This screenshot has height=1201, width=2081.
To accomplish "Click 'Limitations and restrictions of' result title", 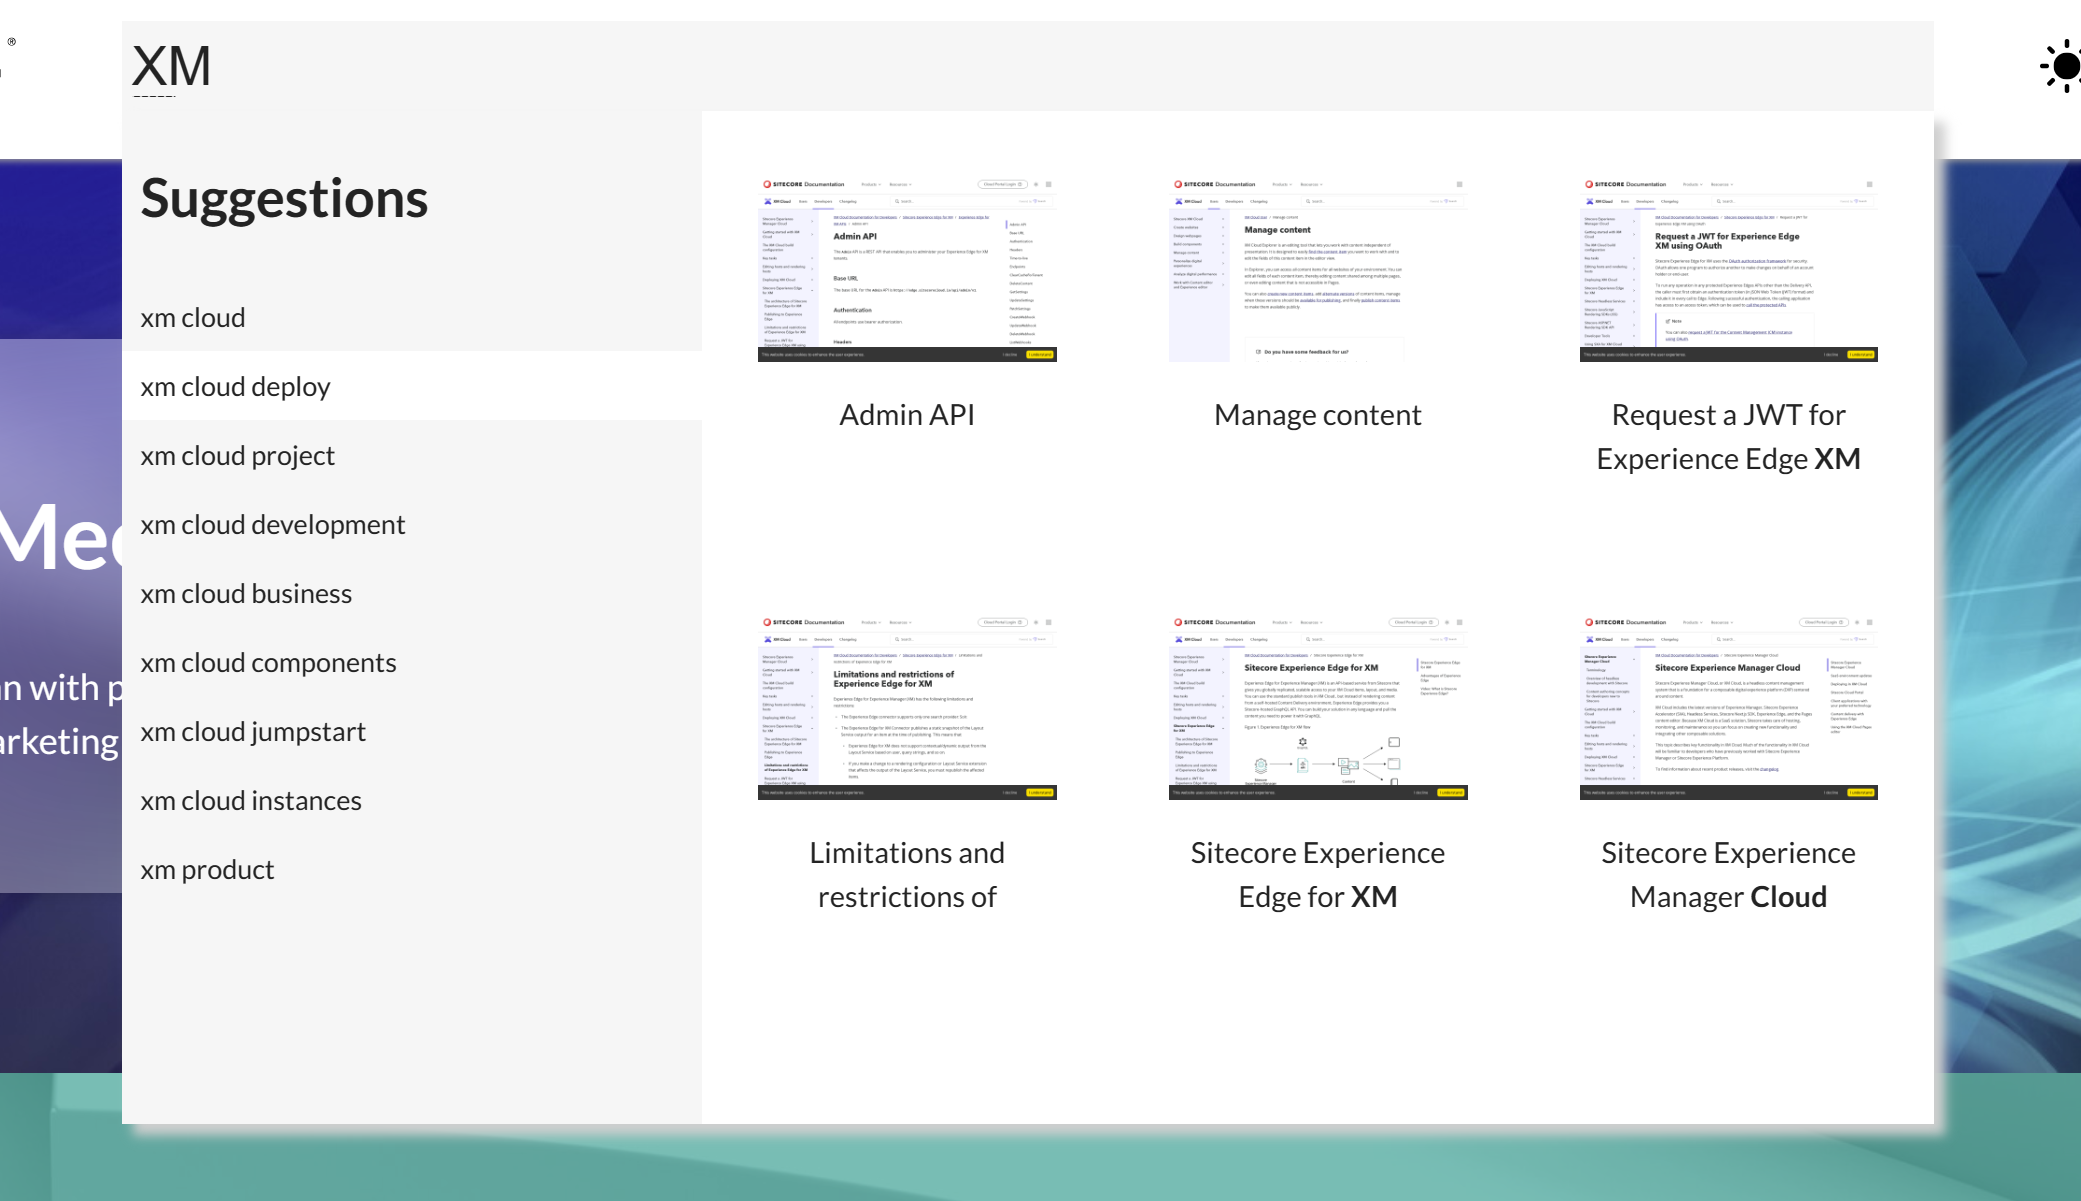I will click(x=907, y=874).
